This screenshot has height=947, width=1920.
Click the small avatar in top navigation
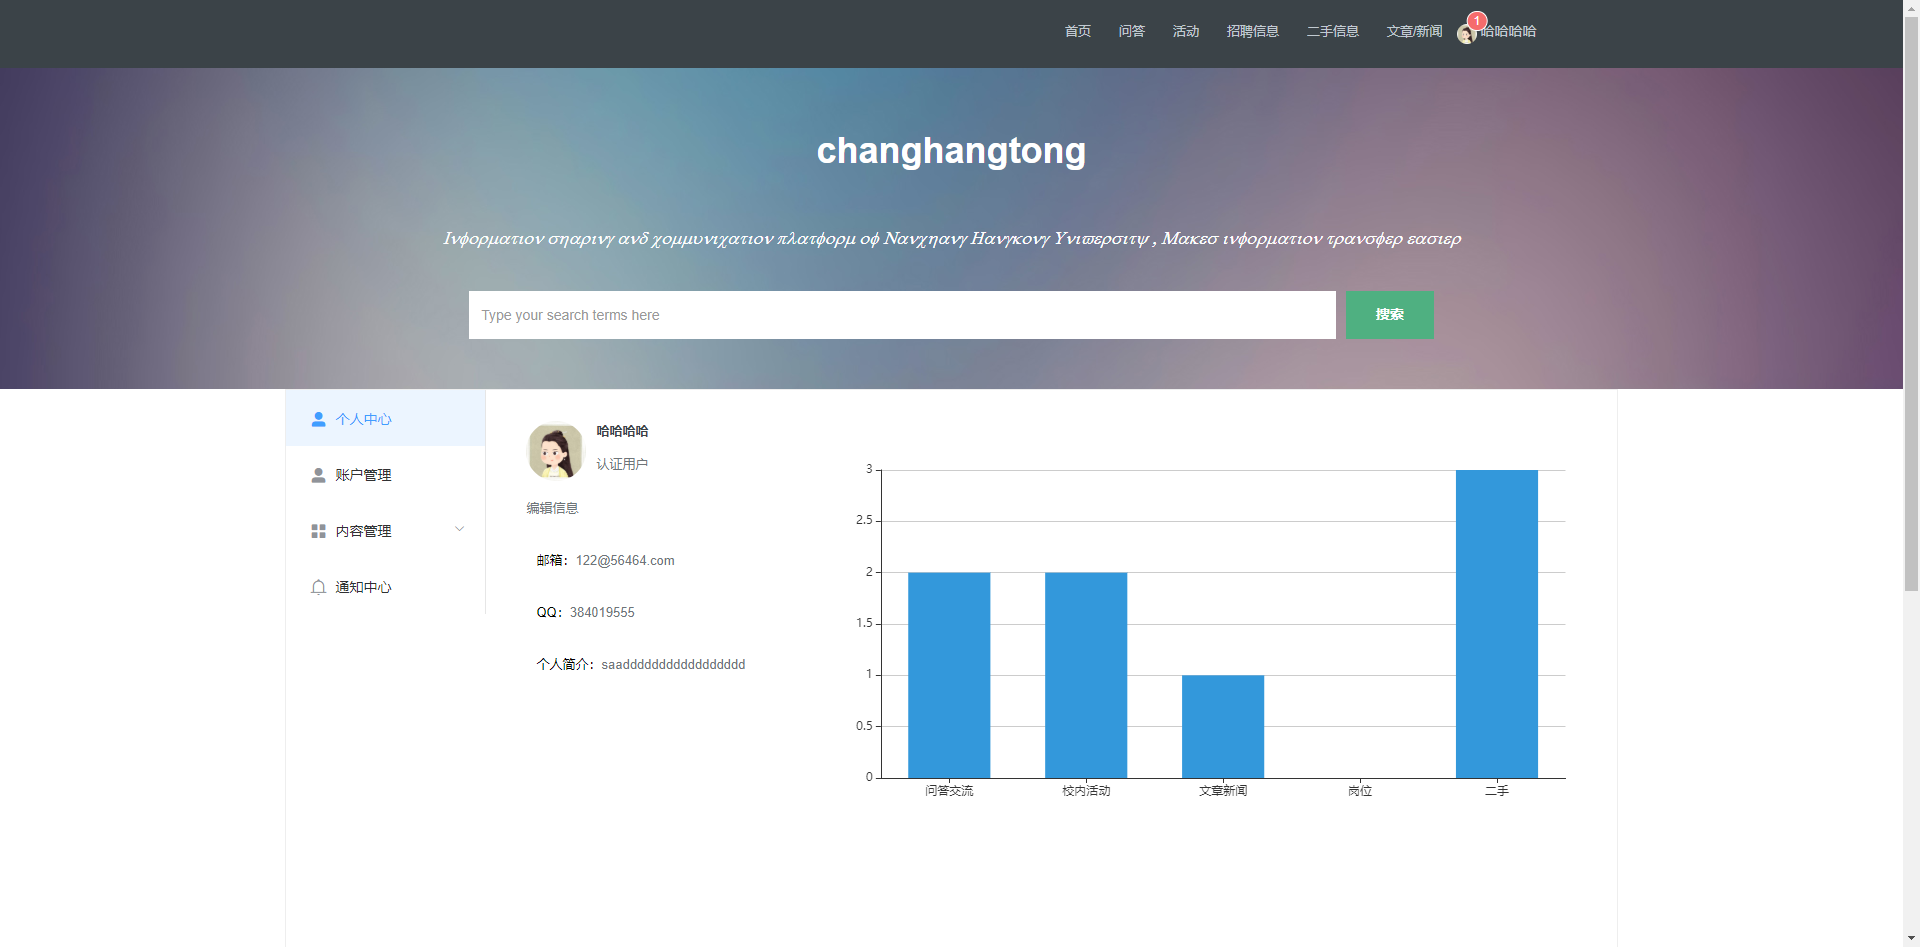(1466, 35)
